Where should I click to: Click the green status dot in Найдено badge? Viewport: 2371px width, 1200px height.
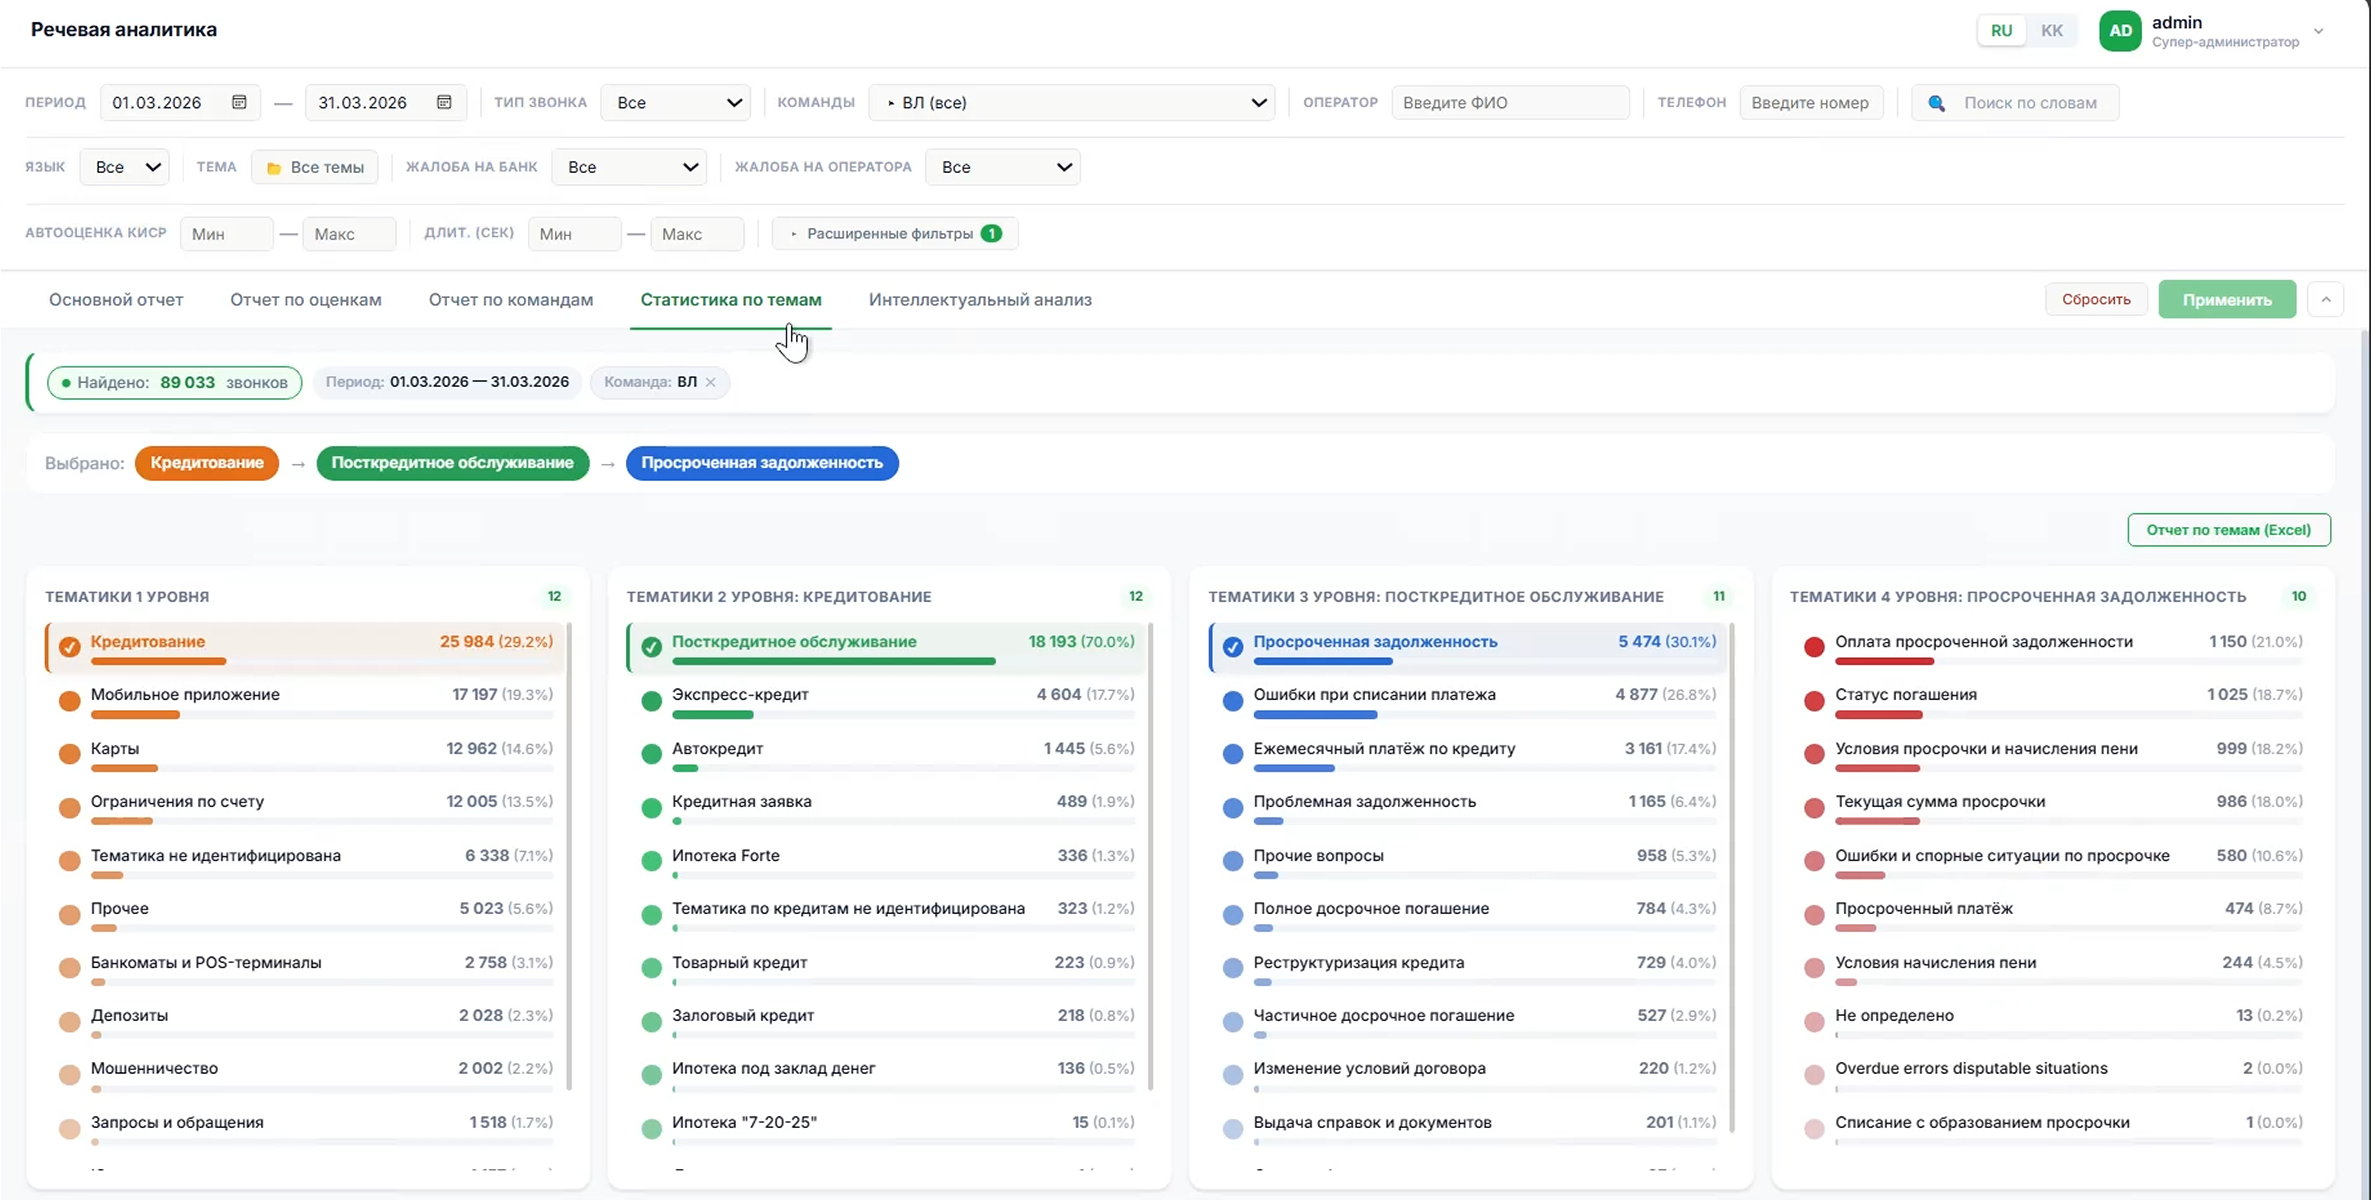pos(66,383)
